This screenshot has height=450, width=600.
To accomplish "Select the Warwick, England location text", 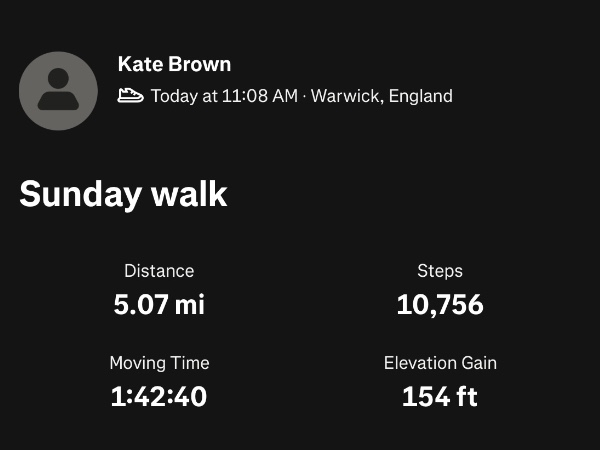I will pyautogui.click(x=382, y=97).
